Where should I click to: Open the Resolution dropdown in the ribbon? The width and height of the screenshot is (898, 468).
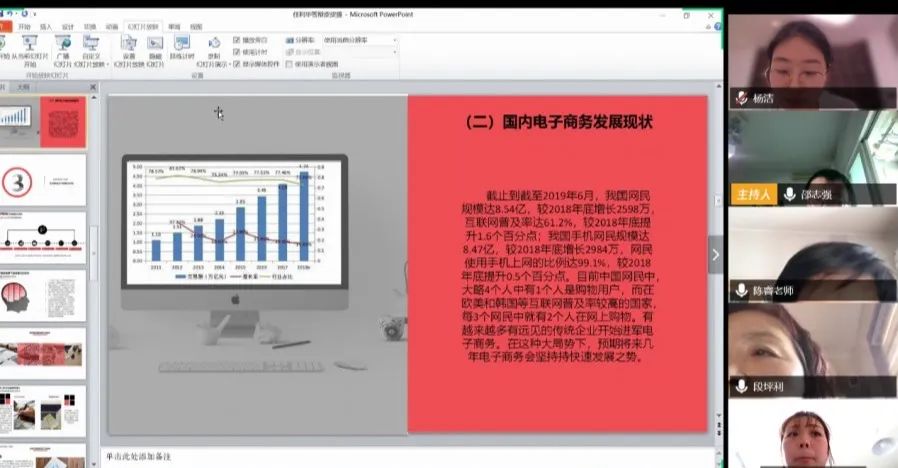click(394, 40)
